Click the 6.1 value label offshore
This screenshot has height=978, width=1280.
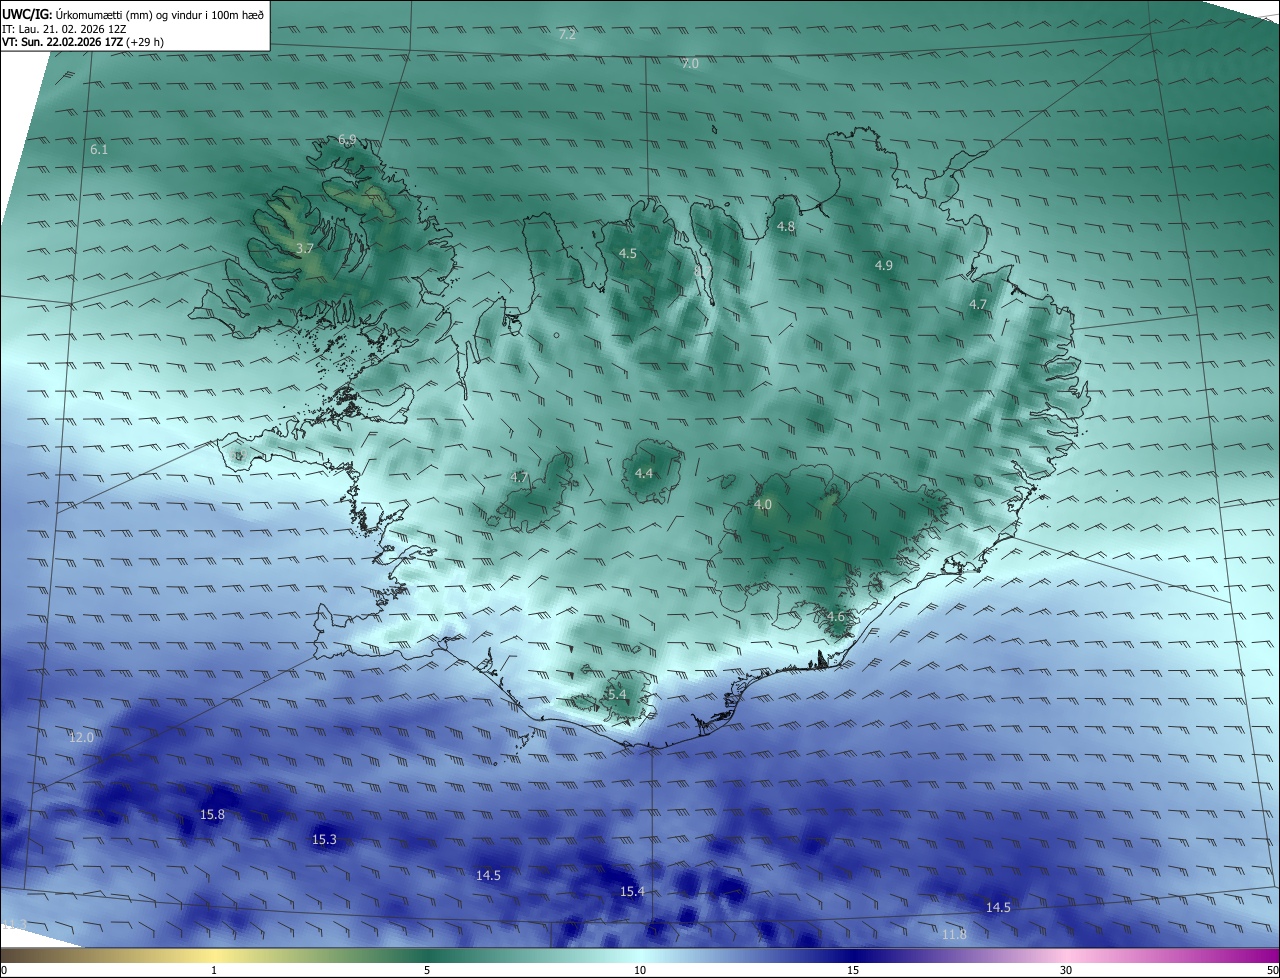(x=99, y=149)
